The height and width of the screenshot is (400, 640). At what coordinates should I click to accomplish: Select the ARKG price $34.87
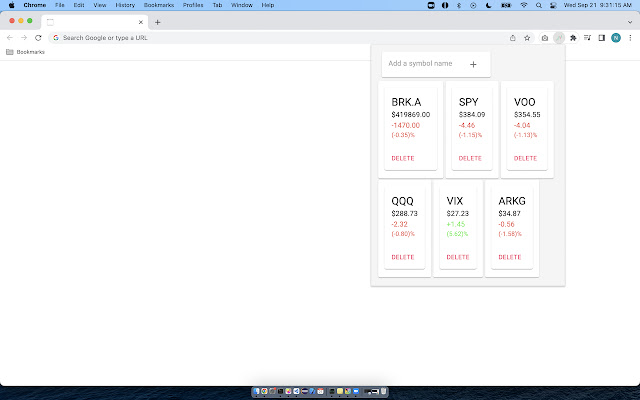(x=509, y=213)
